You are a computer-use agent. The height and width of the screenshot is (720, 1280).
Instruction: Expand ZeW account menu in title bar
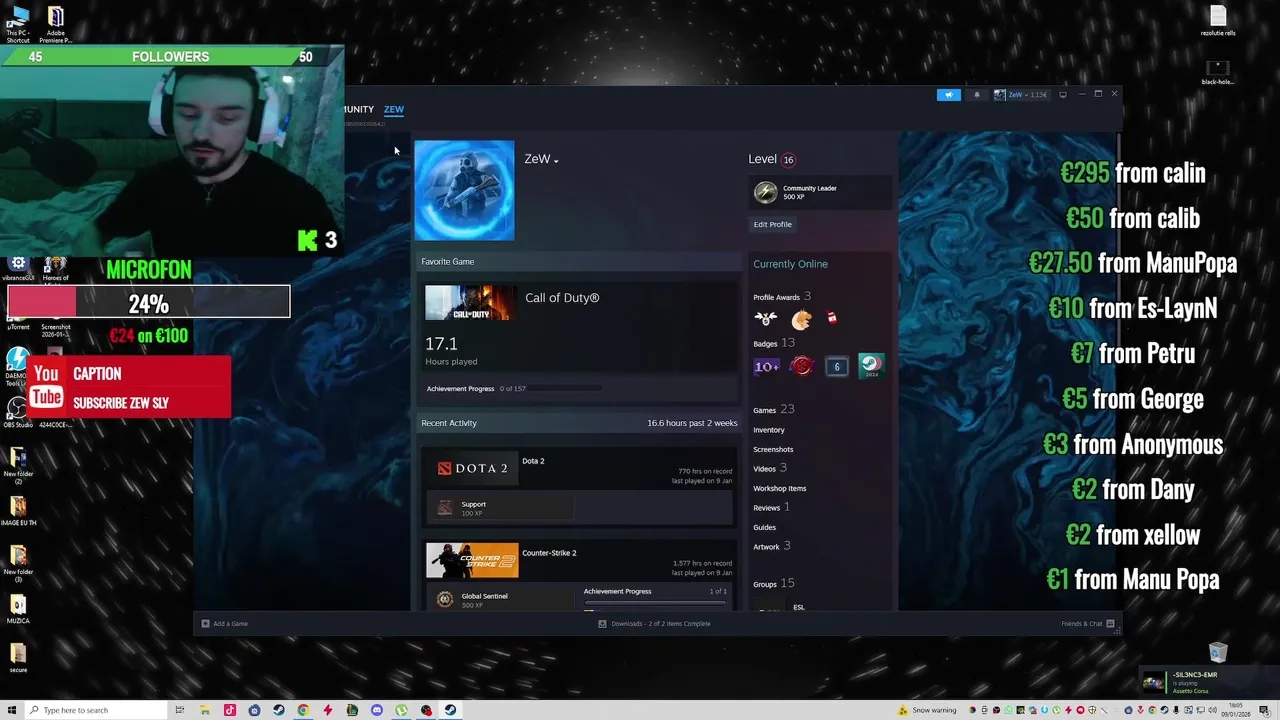(1021, 95)
